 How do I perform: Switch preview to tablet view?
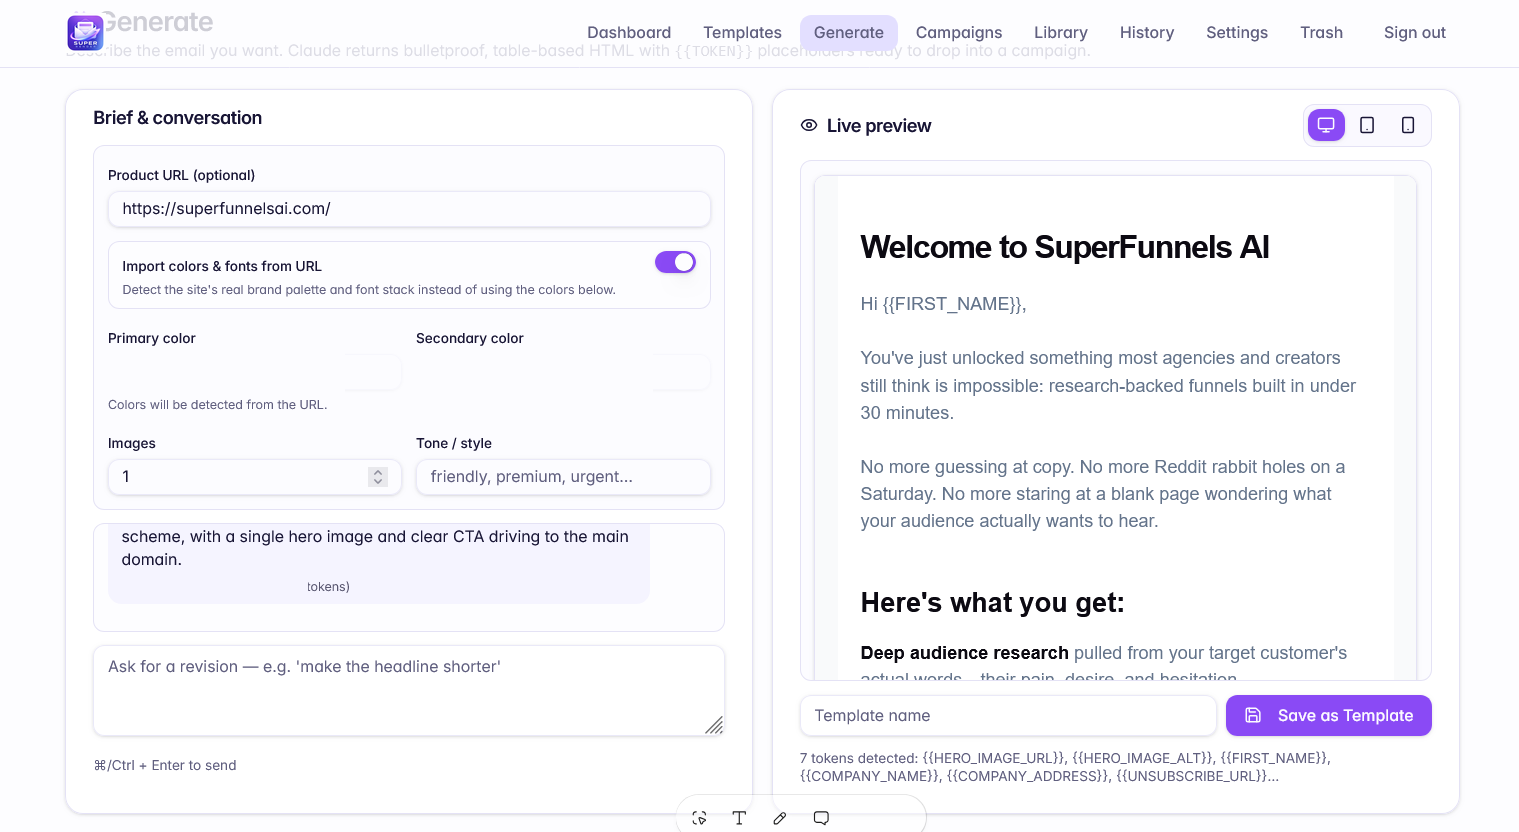tap(1367, 125)
